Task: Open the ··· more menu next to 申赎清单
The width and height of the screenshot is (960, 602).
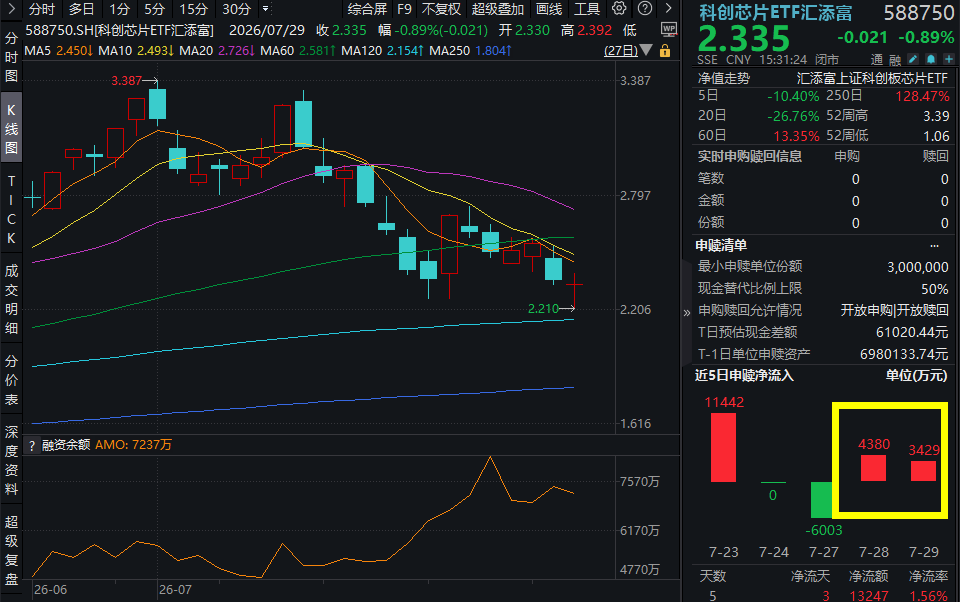Action: (934, 246)
